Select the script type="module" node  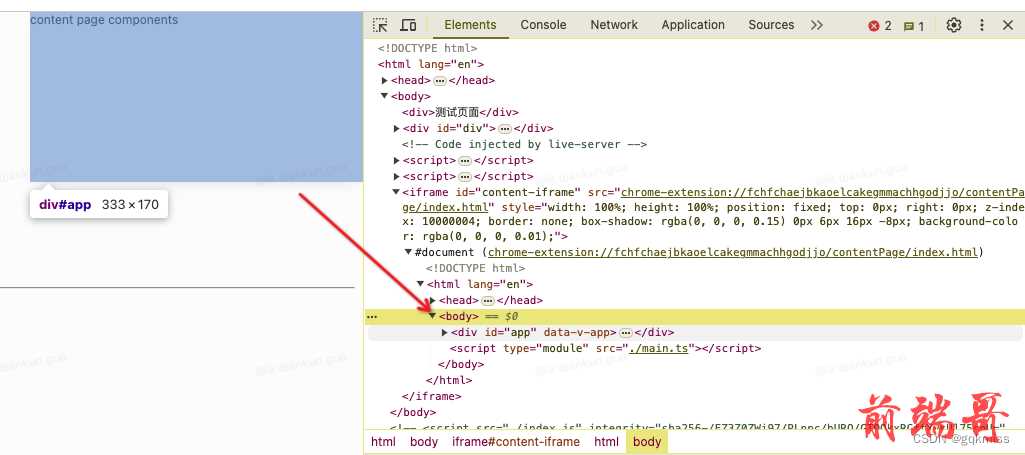tap(605, 348)
